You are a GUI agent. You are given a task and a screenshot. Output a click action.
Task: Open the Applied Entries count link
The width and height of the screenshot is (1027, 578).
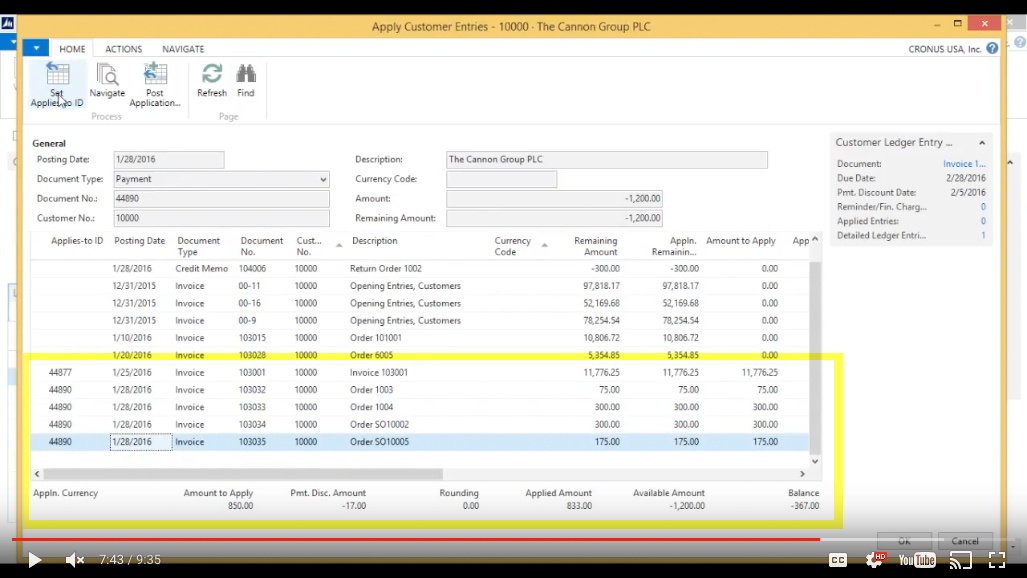983,222
